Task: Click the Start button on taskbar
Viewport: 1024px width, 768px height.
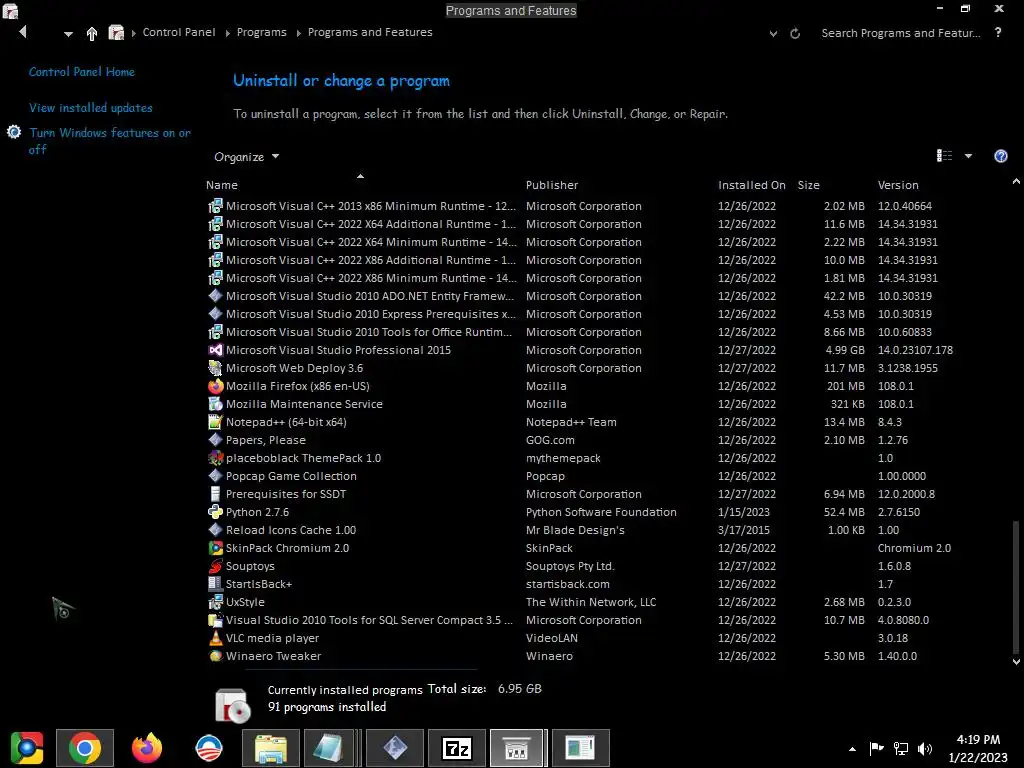Action: pyautogui.click(x=27, y=748)
